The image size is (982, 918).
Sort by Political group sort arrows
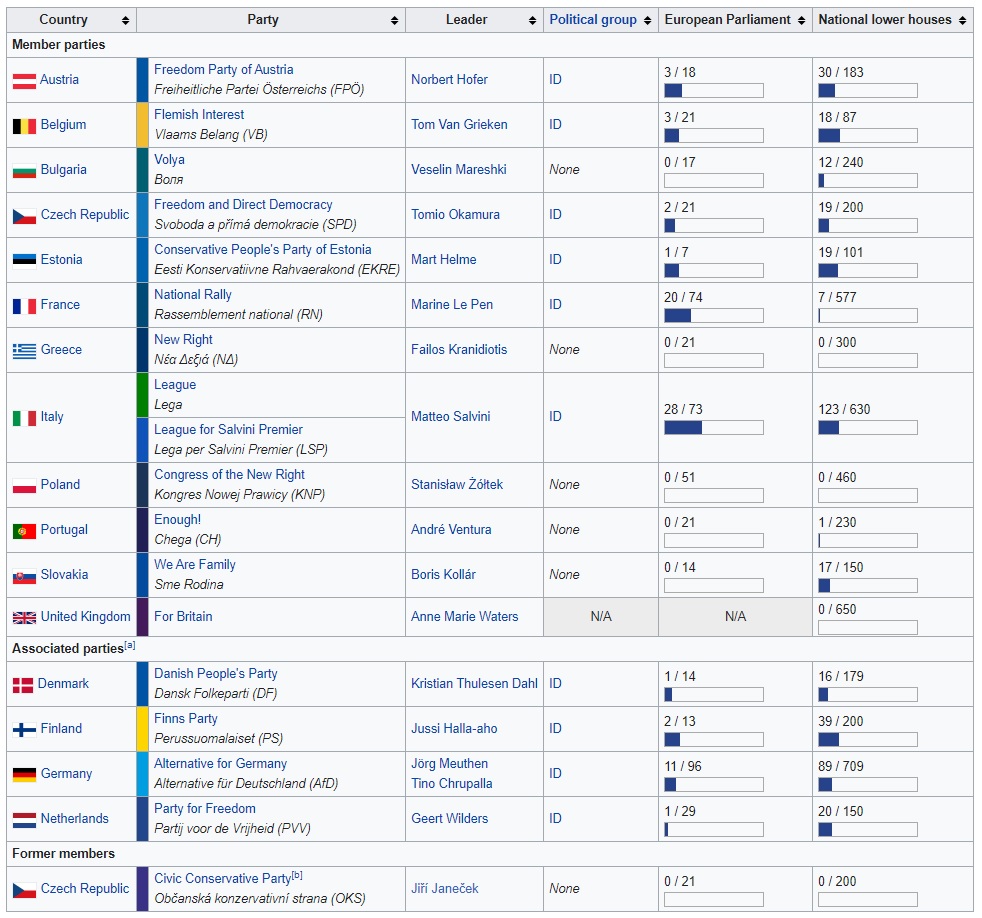tap(648, 21)
